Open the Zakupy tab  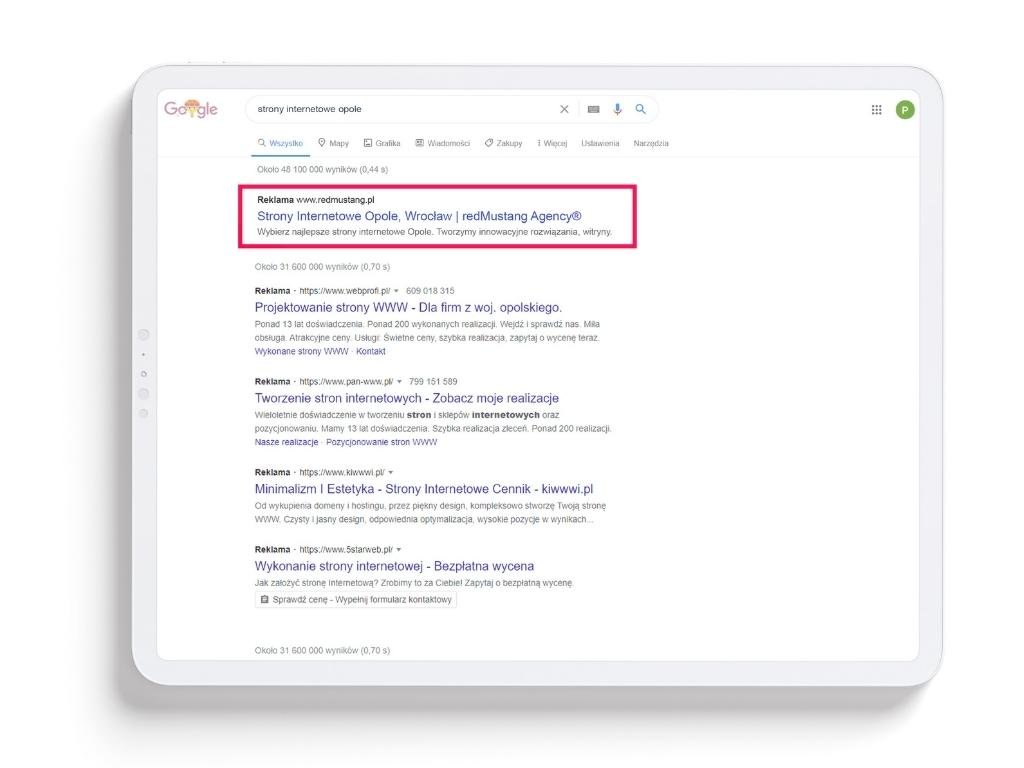pyautogui.click(x=504, y=143)
